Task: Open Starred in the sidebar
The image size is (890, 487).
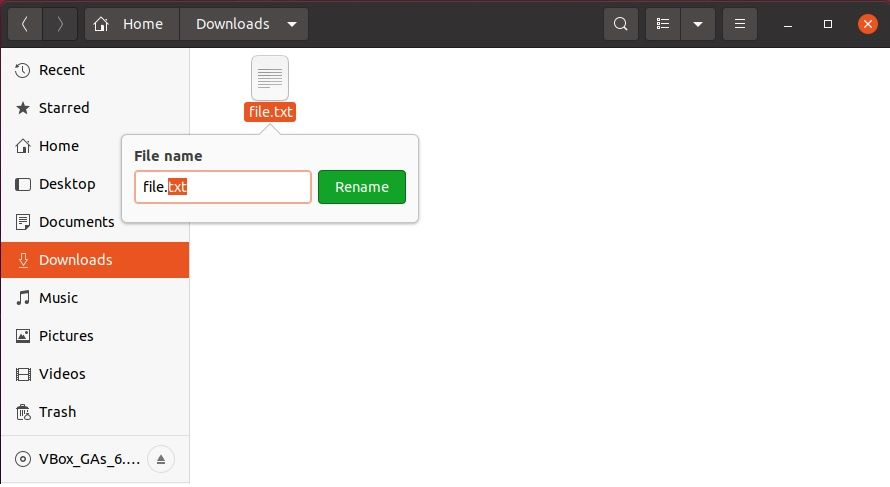Action: tap(95, 108)
